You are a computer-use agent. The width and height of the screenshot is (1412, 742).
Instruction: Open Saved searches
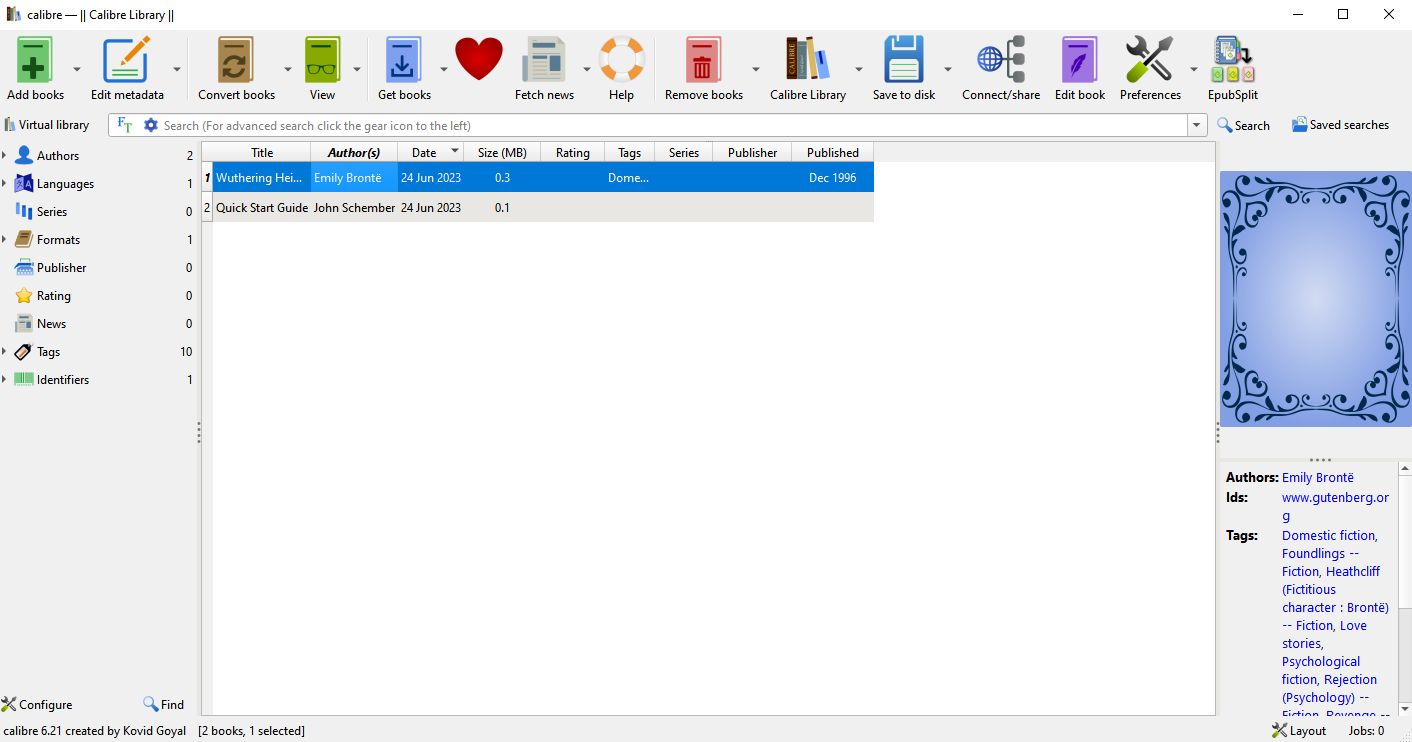(1340, 125)
